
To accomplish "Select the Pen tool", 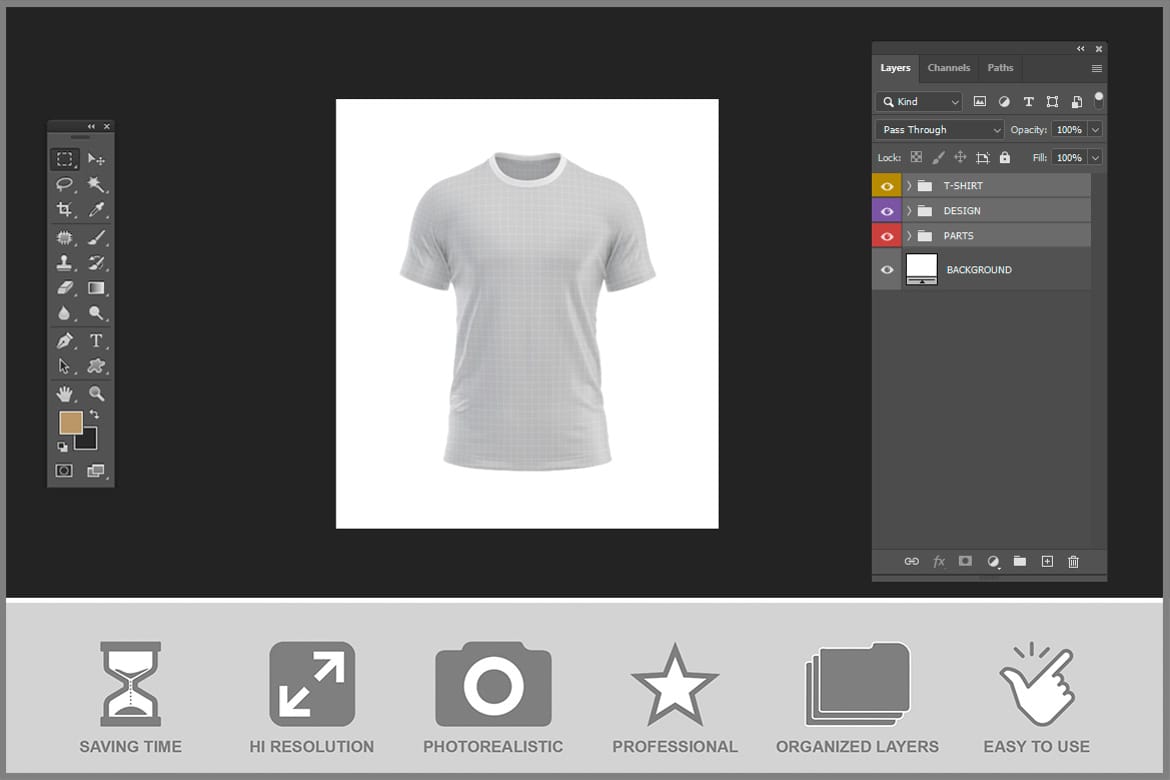I will pos(65,341).
